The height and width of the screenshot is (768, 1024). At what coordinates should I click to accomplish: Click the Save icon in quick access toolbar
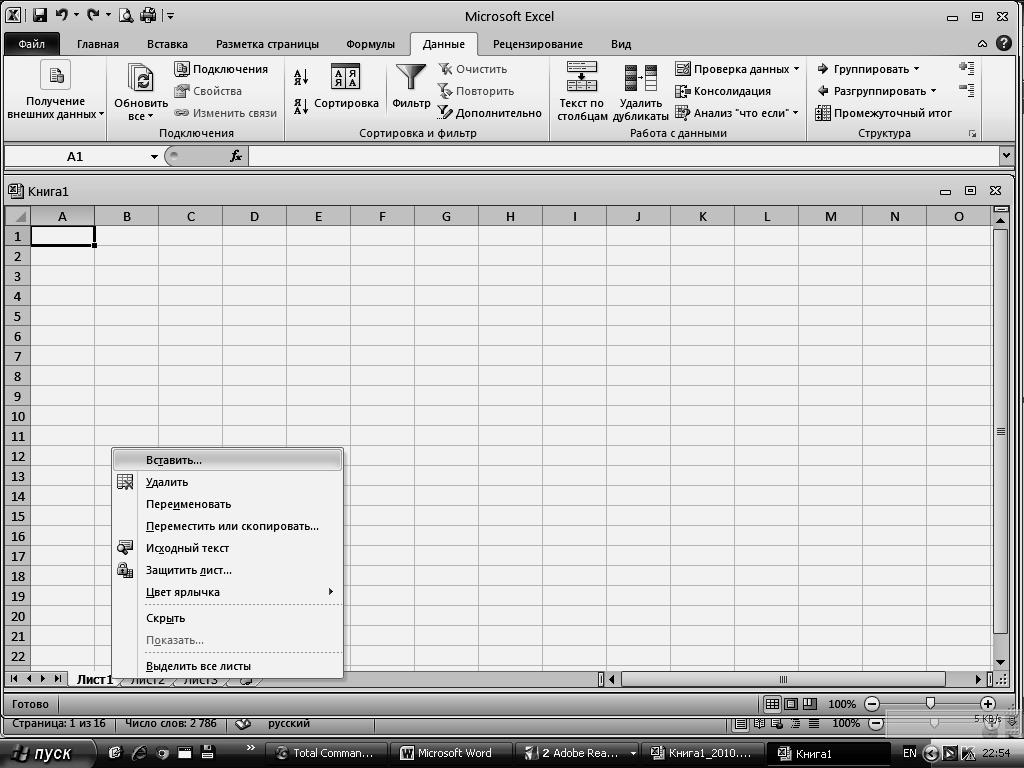coord(40,15)
